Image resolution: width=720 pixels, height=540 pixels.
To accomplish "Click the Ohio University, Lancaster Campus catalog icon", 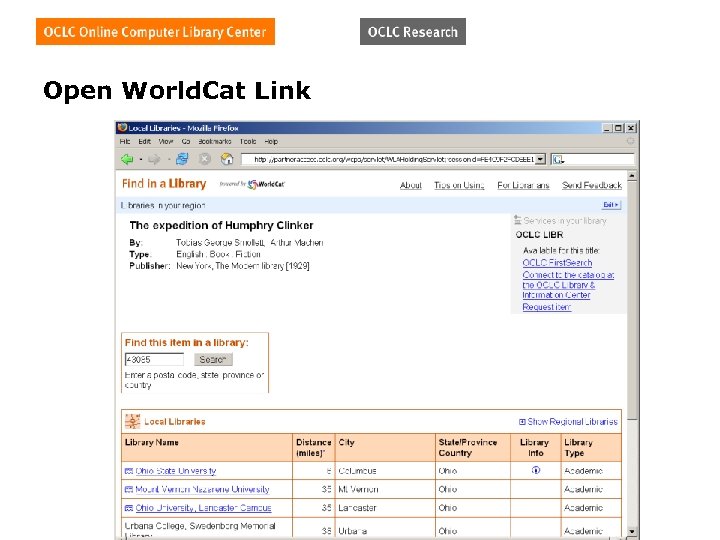I will coord(129,508).
